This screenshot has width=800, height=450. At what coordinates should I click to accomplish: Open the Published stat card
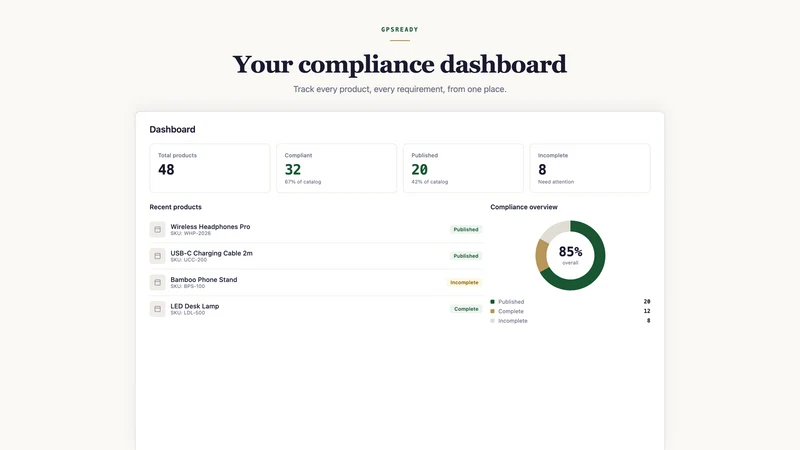tap(463, 168)
